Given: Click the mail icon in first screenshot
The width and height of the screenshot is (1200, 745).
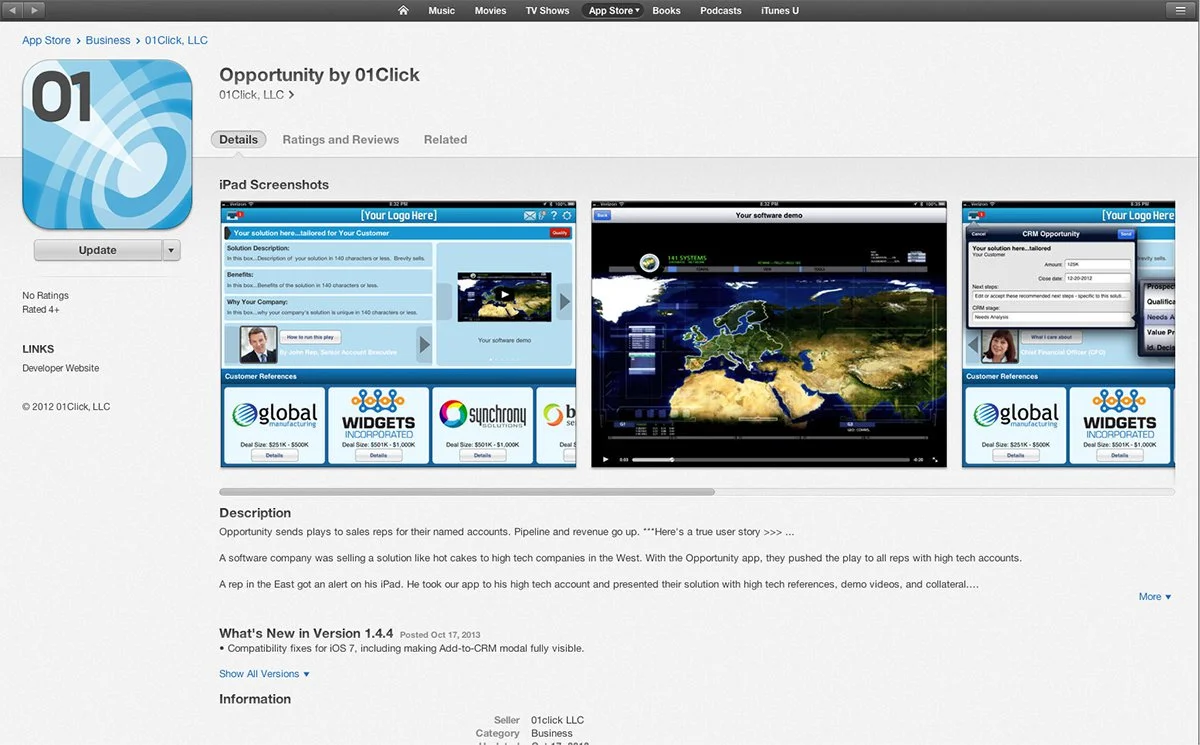Looking at the screenshot, I should (530, 215).
